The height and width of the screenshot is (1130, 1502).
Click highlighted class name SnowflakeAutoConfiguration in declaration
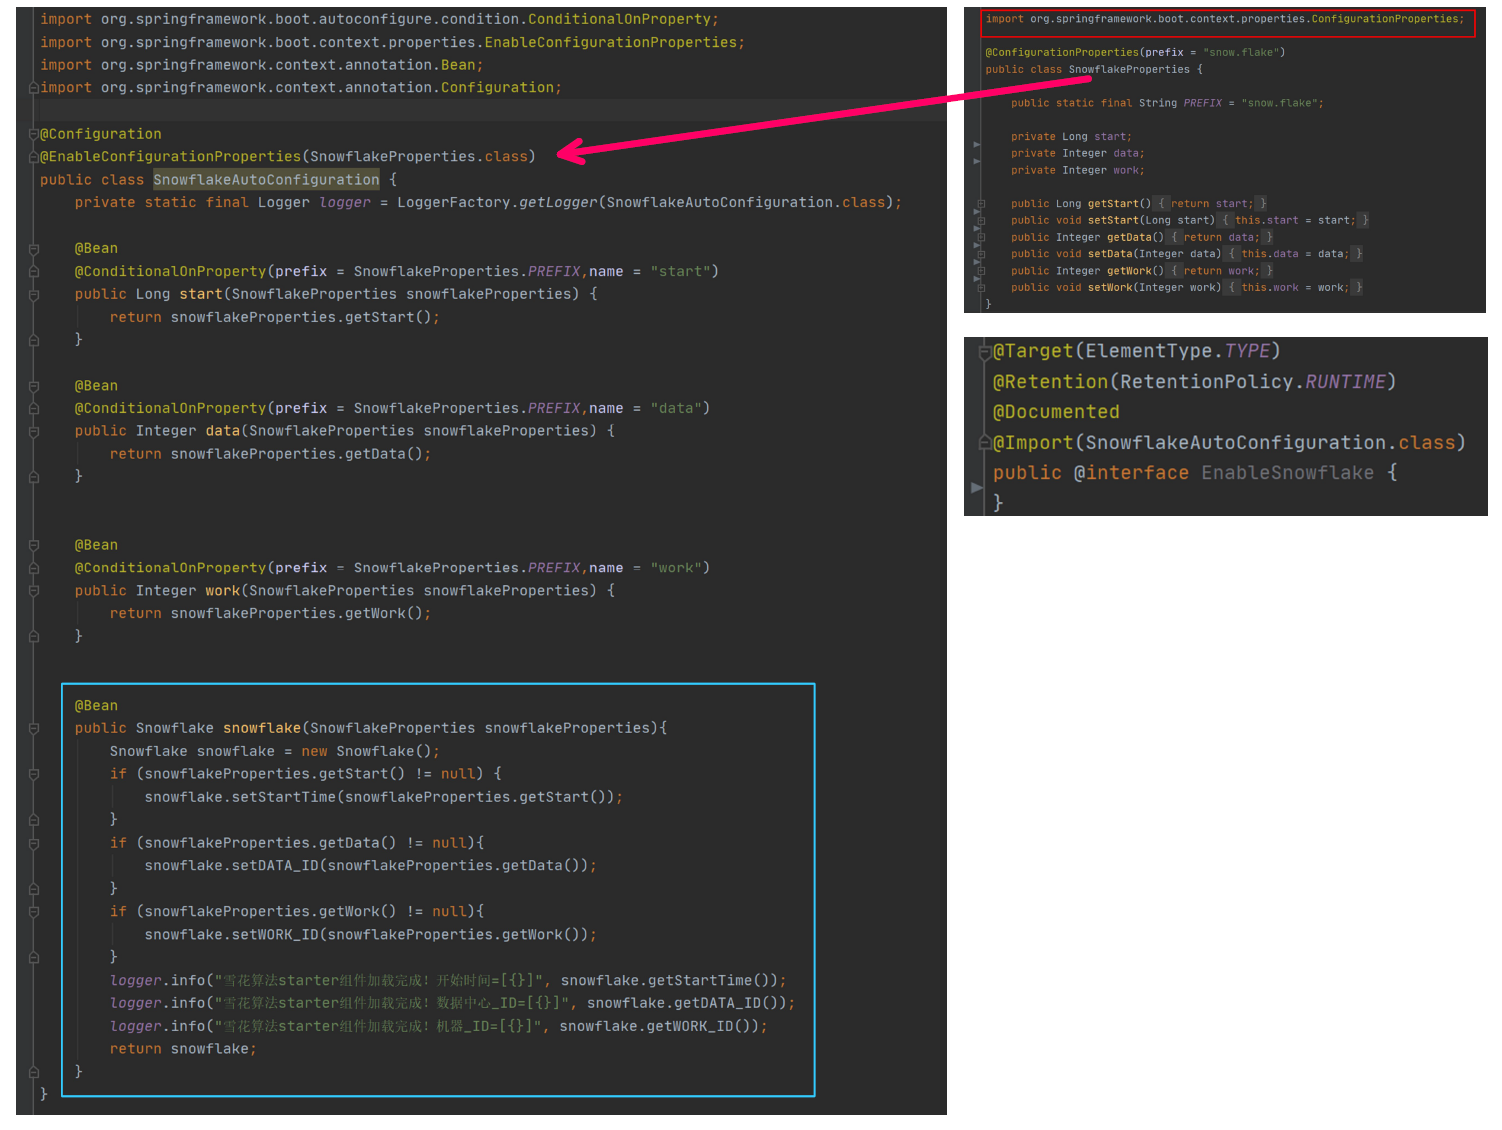266,180
